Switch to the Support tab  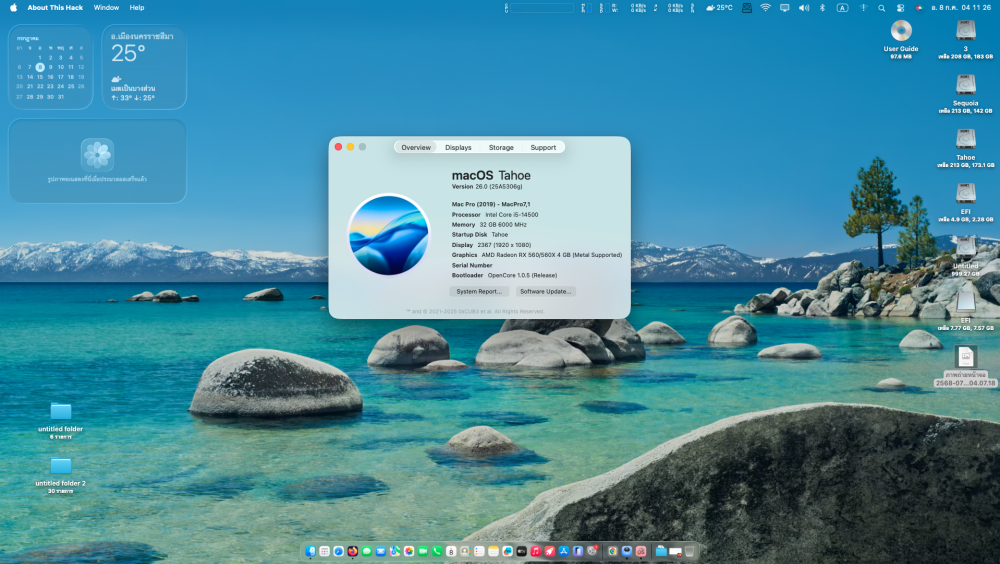[x=543, y=147]
